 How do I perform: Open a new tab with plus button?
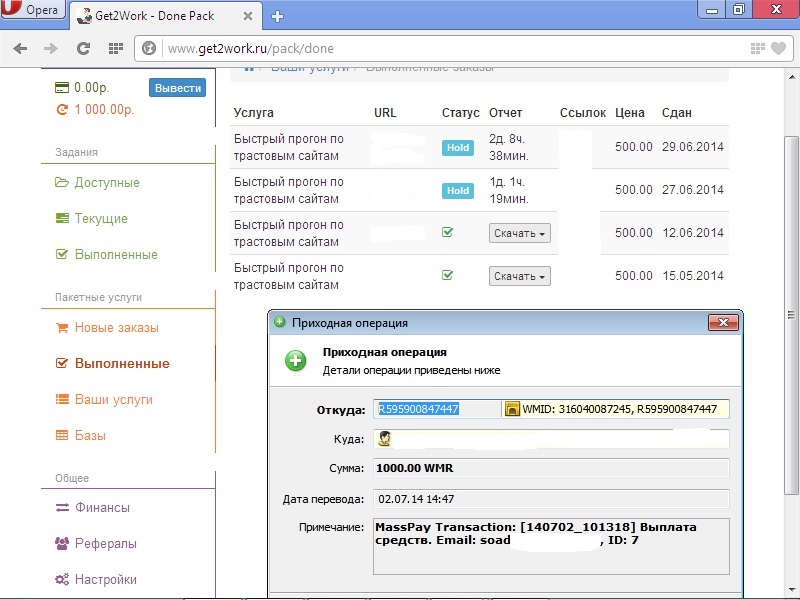277,16
